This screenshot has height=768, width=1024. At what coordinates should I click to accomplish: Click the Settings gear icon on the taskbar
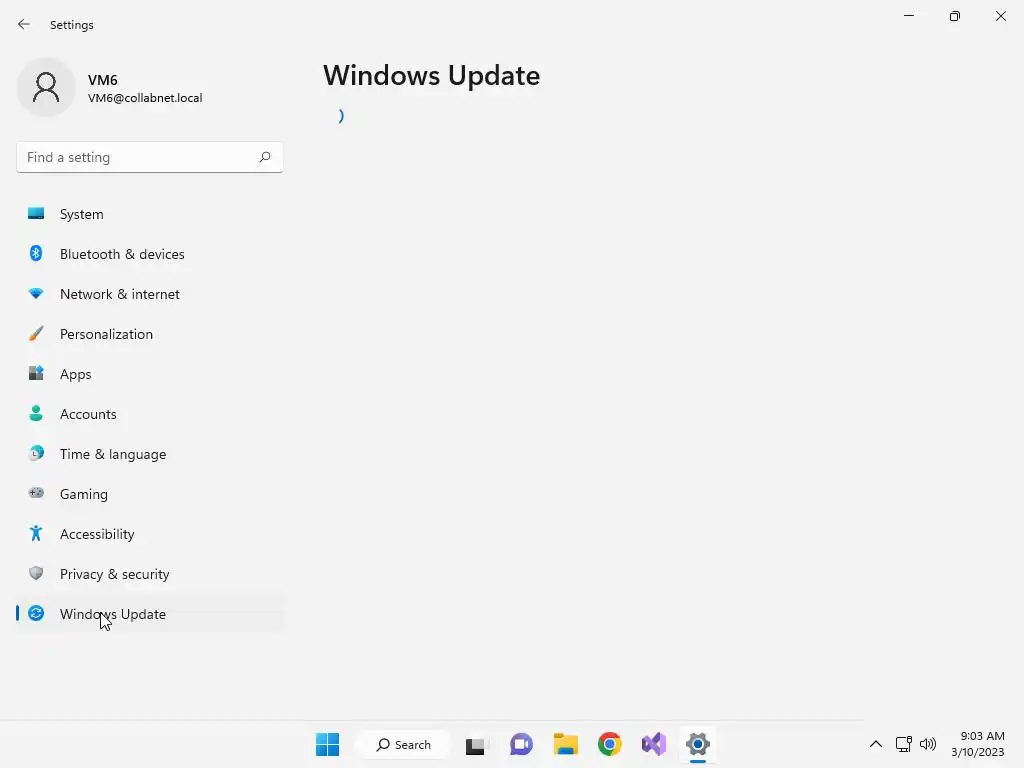[x=697, y=744]
